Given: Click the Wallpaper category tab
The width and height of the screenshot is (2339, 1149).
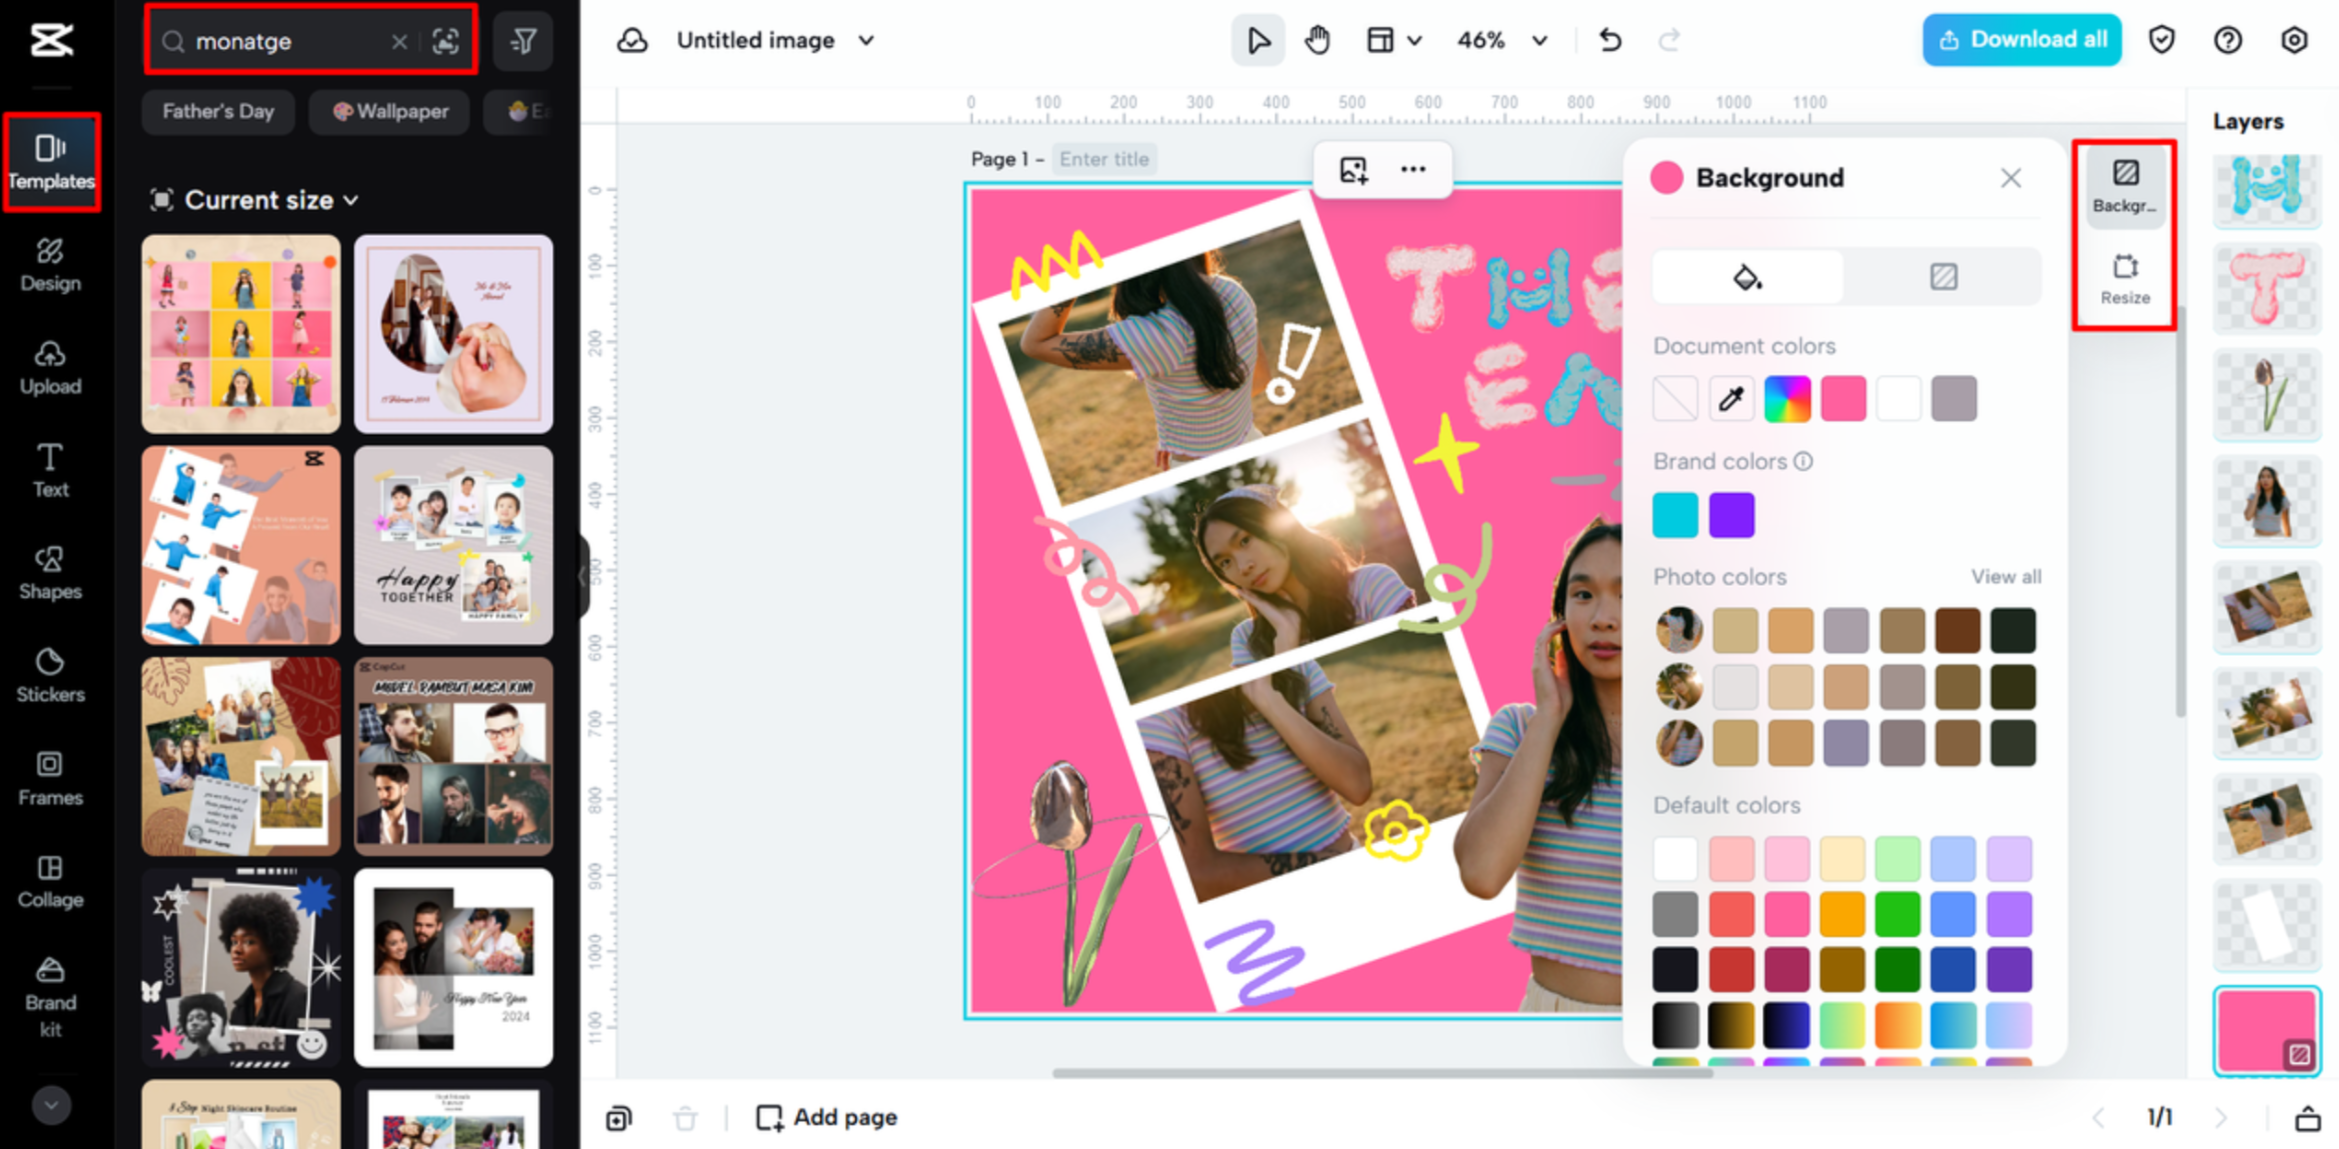Looking at the screenshot, I should tap(389, 111).
